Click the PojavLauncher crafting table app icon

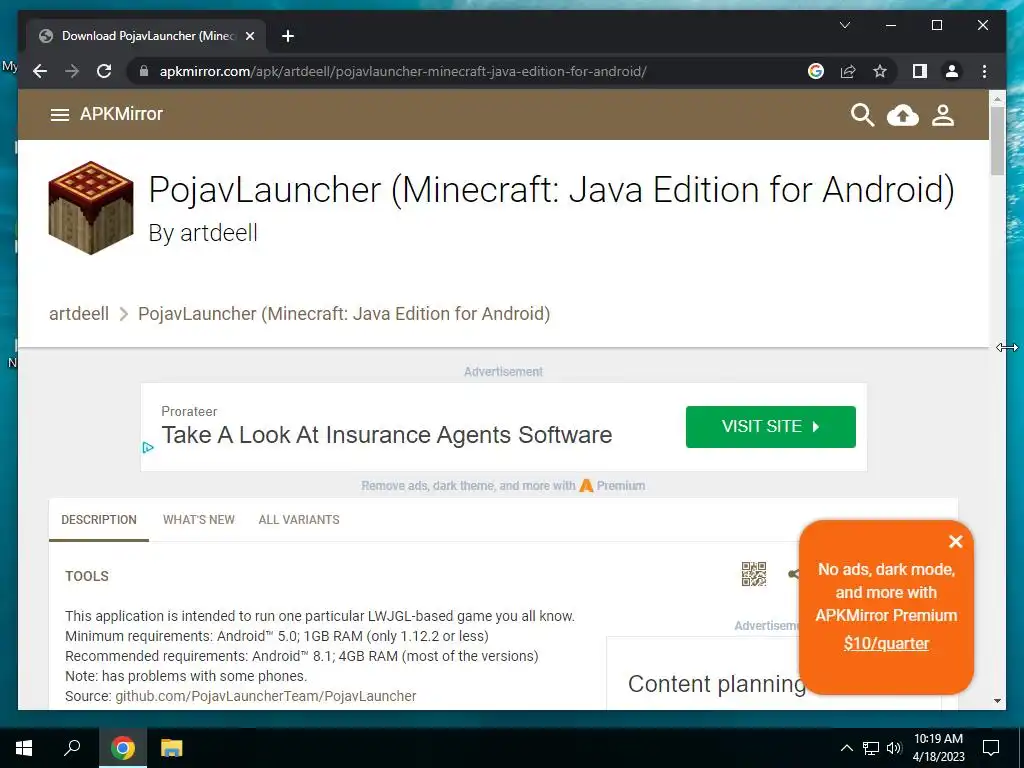point(91,208)
